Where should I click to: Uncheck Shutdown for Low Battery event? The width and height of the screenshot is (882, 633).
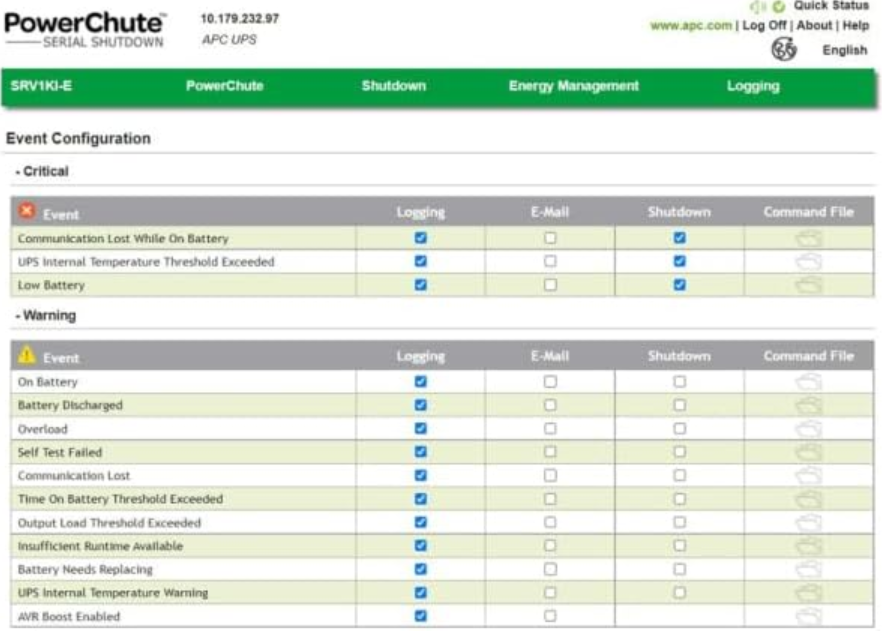click(680, 285)
